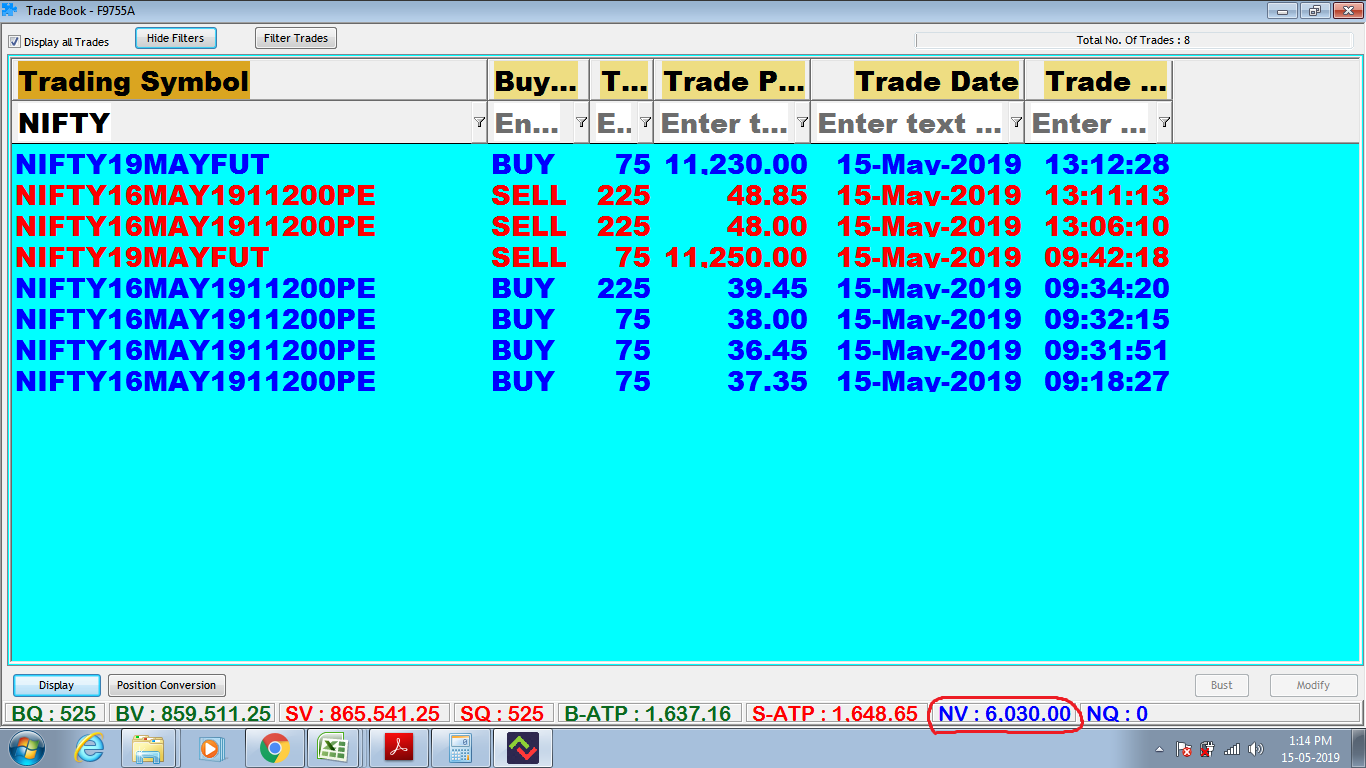Switch to trading terminal taskbar icon
1366x768 pixels.
click(521, 748)
